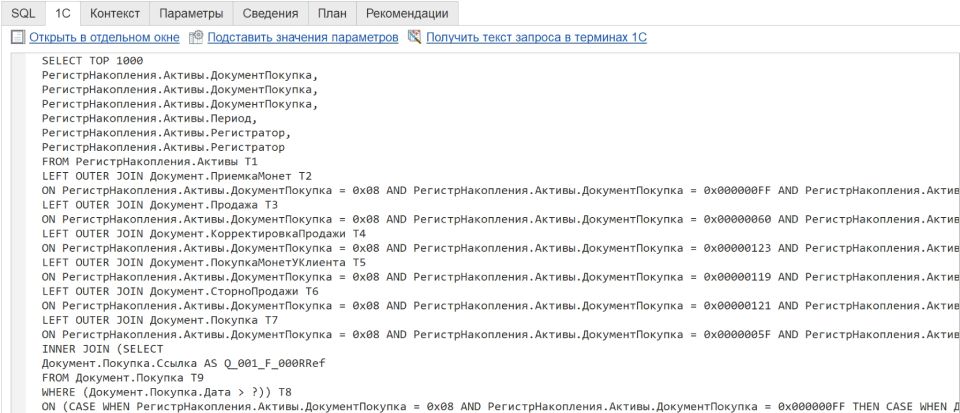This screenshot has width=960, height=413.
Task: Open the Рекомендации tab
Action: [407, 13]
